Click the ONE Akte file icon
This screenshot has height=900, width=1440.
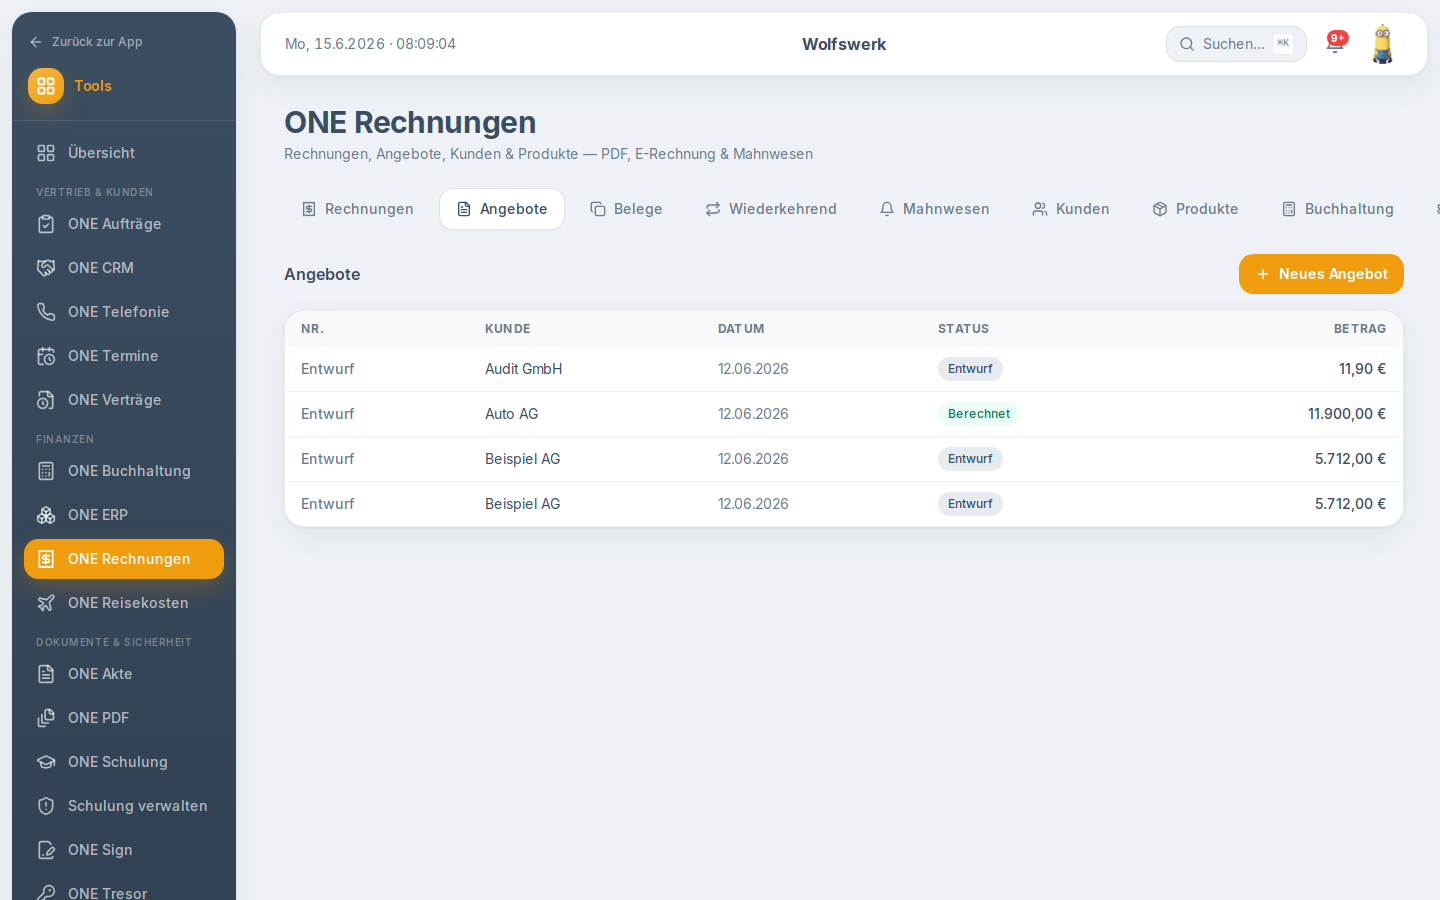46,674
